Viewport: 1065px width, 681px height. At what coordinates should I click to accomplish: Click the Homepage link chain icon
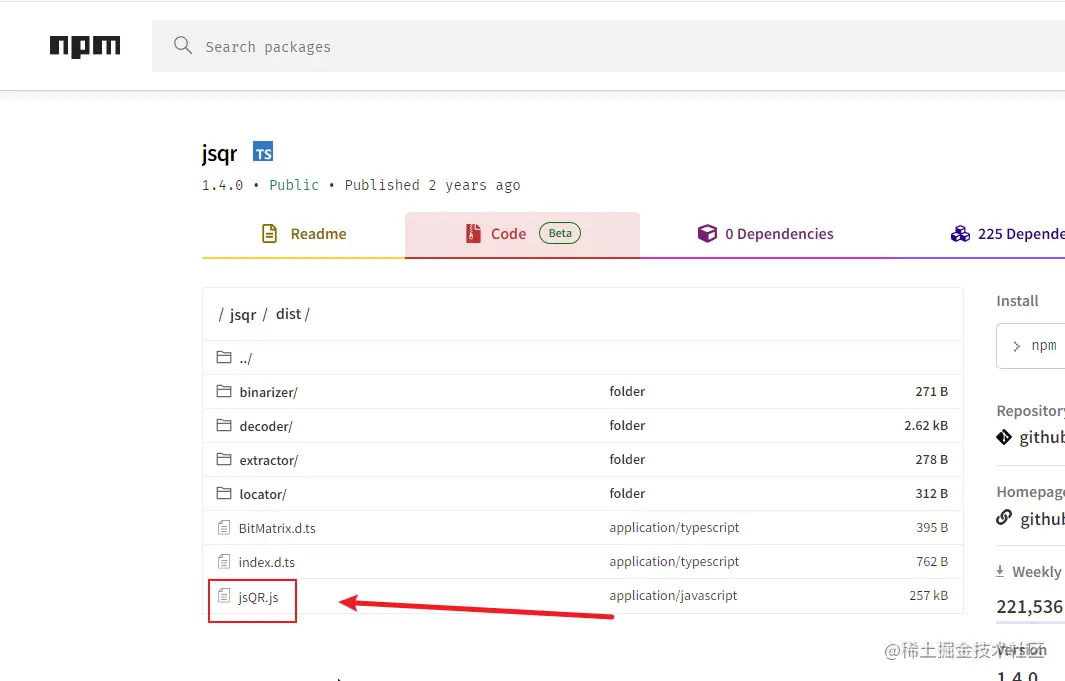(x=1004, y=517)
